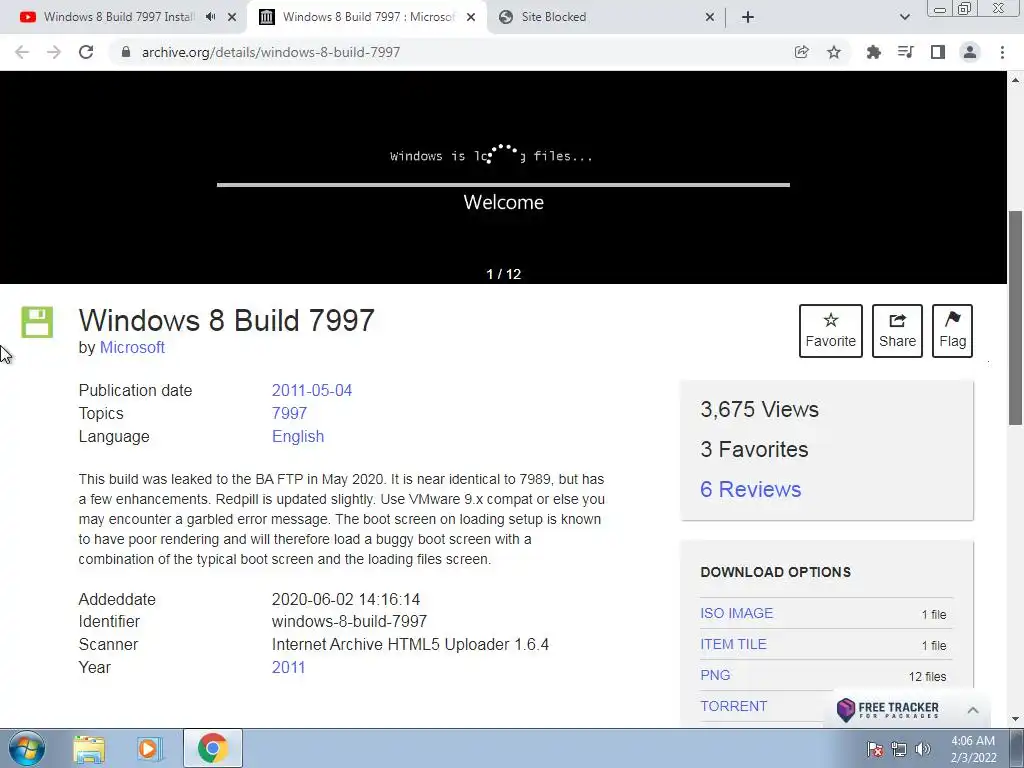Open the 7997 topic link
1024x768 pixels.
click(x=289, y=413)
